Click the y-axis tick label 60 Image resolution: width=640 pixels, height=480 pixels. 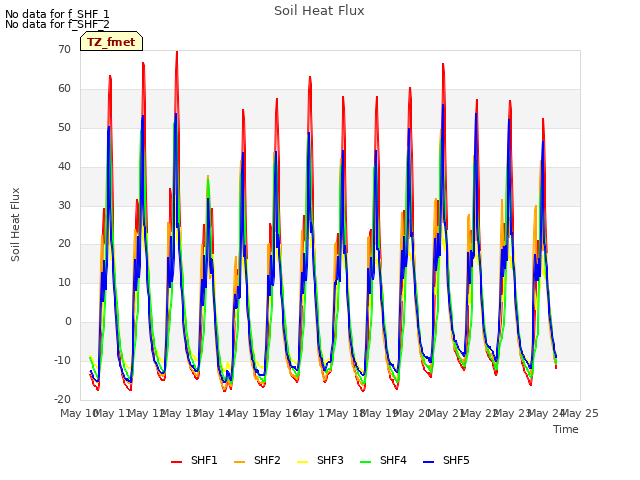pos(64,88)
